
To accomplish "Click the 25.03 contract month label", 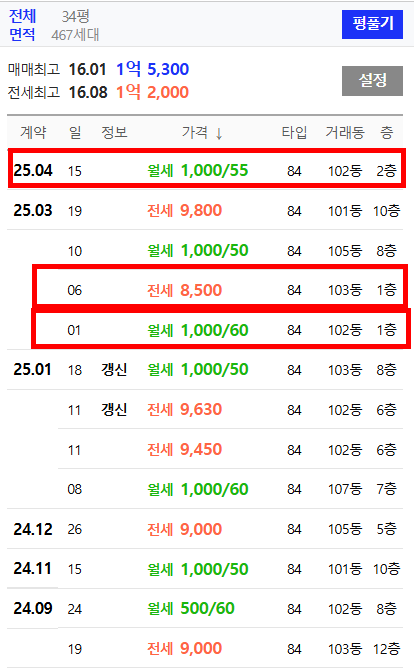I will (x=33, y=210).
